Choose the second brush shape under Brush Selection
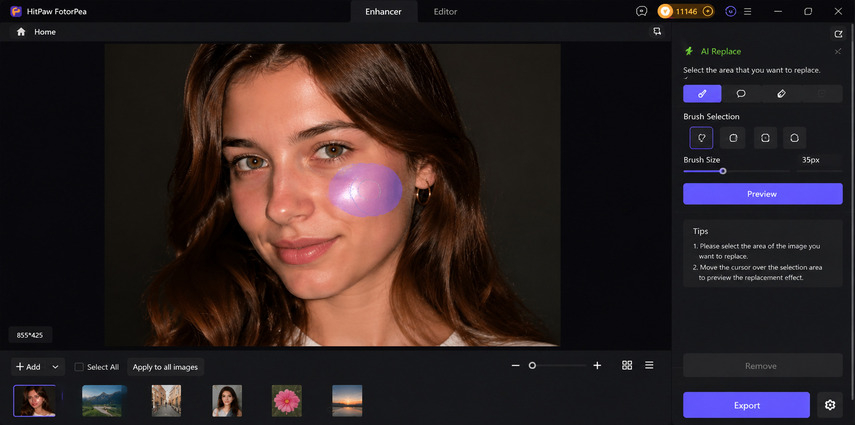The height and width of the screenshot is (425, 855). (x=733, y=138)
